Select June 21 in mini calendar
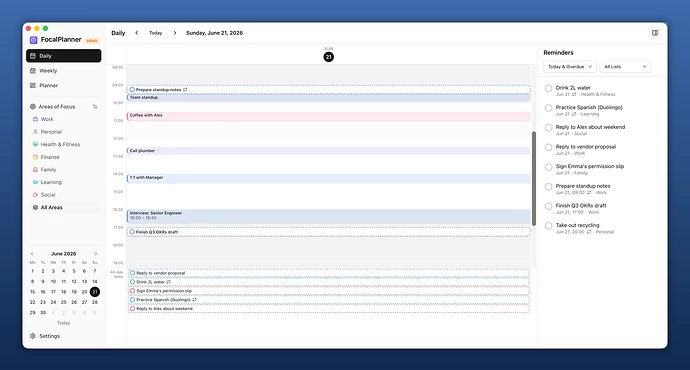The image size is (690, 370). click(x=95, y=292)
